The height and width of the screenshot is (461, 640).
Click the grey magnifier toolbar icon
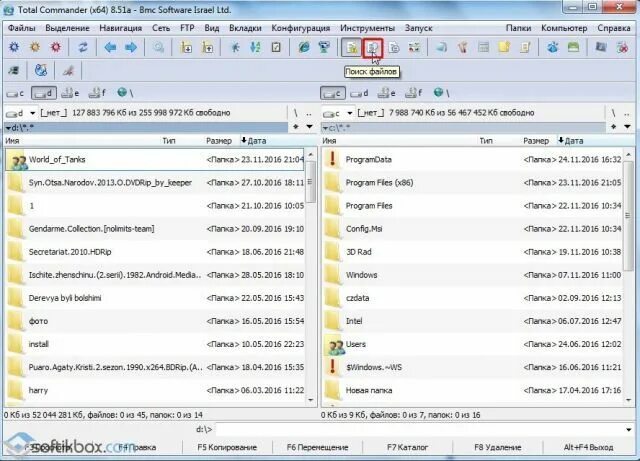158,47
